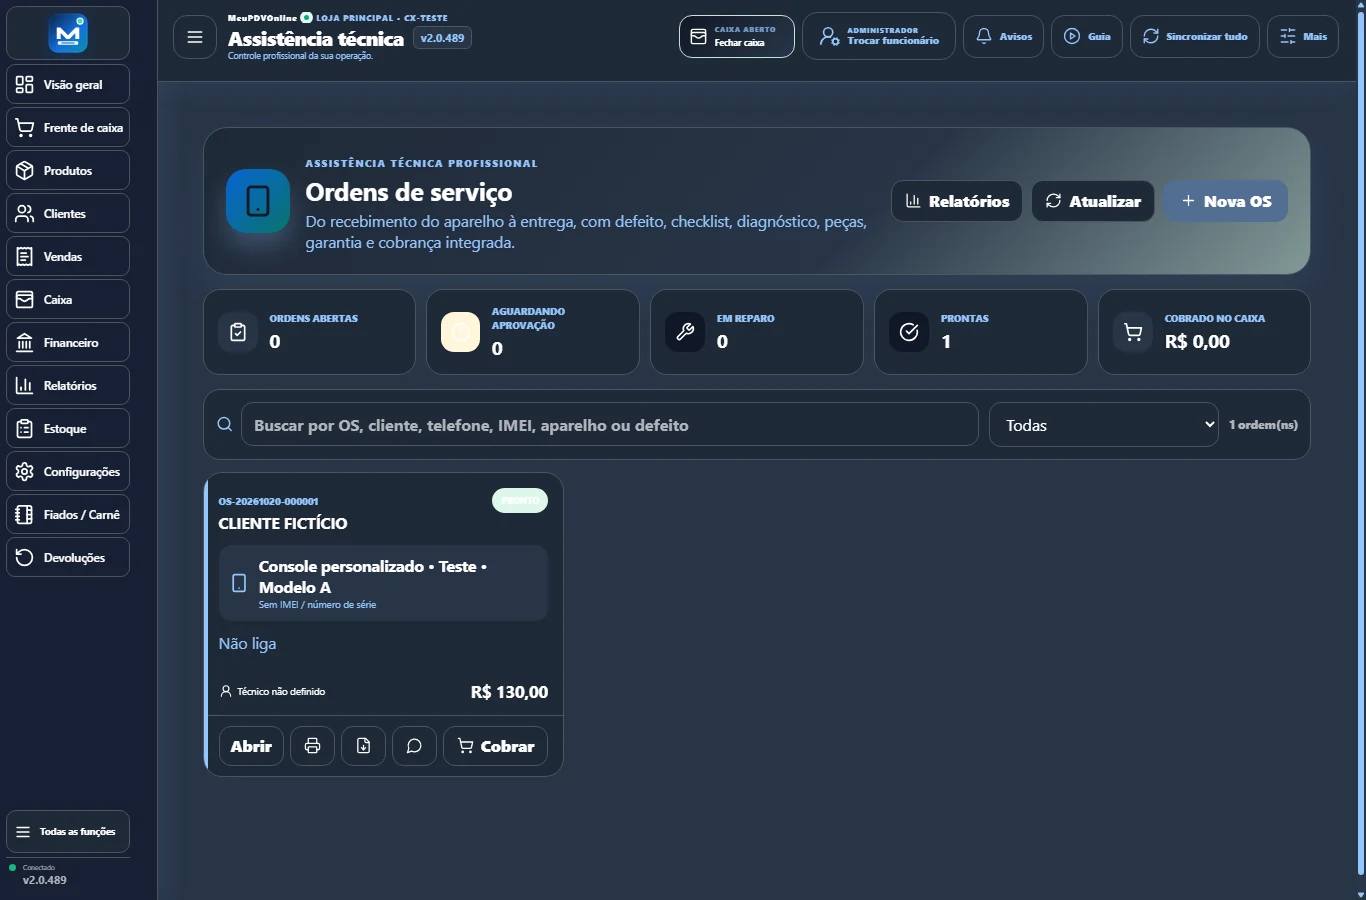Print the order for CLIENTE FICTÍCIO
Image resolution: width=1366 pixels, height=900 pixels.
313,746
